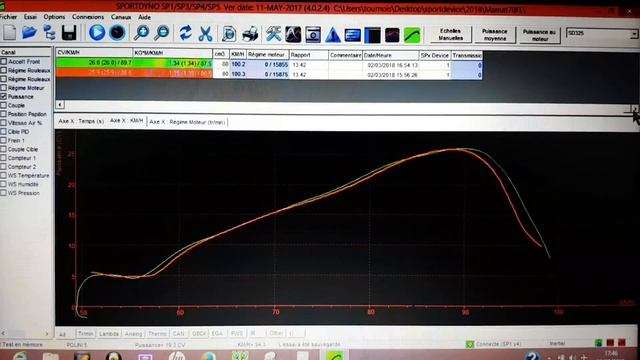
Task: Switch to the Axe X : Régime Moteur tab
Action: [x=187, y=122]
